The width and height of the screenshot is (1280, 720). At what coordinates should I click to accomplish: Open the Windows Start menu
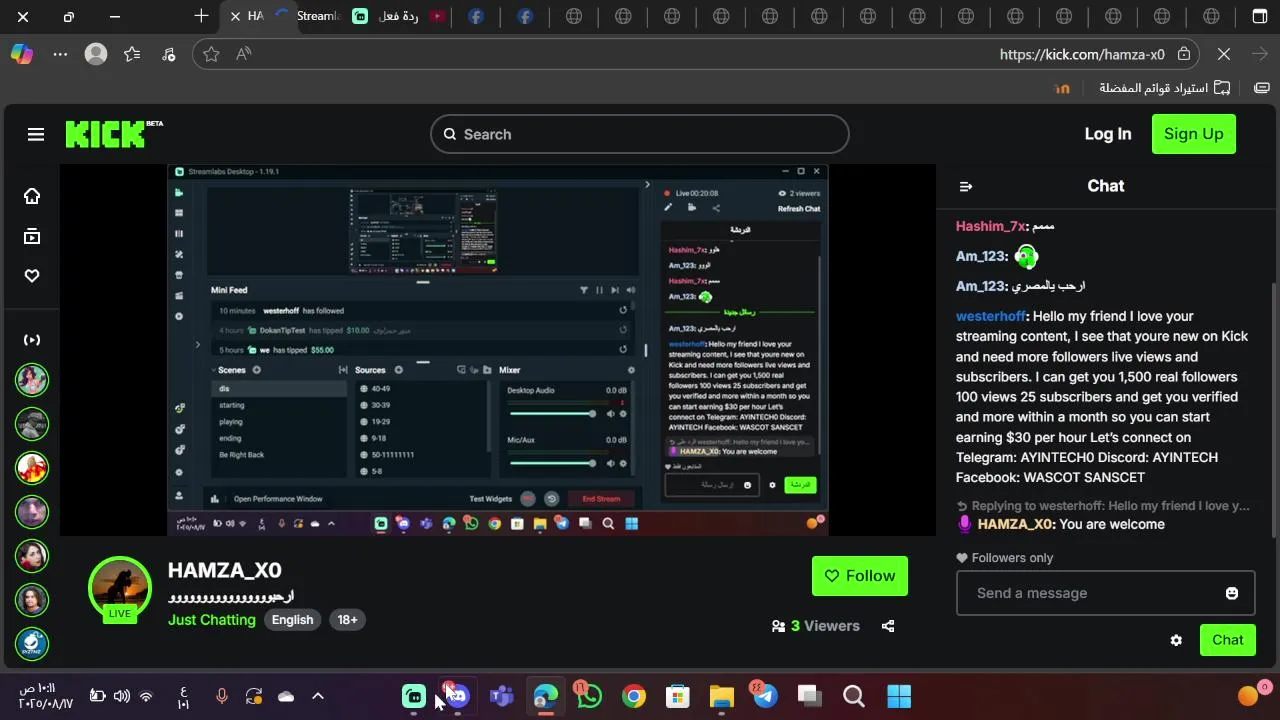(899, 696)
